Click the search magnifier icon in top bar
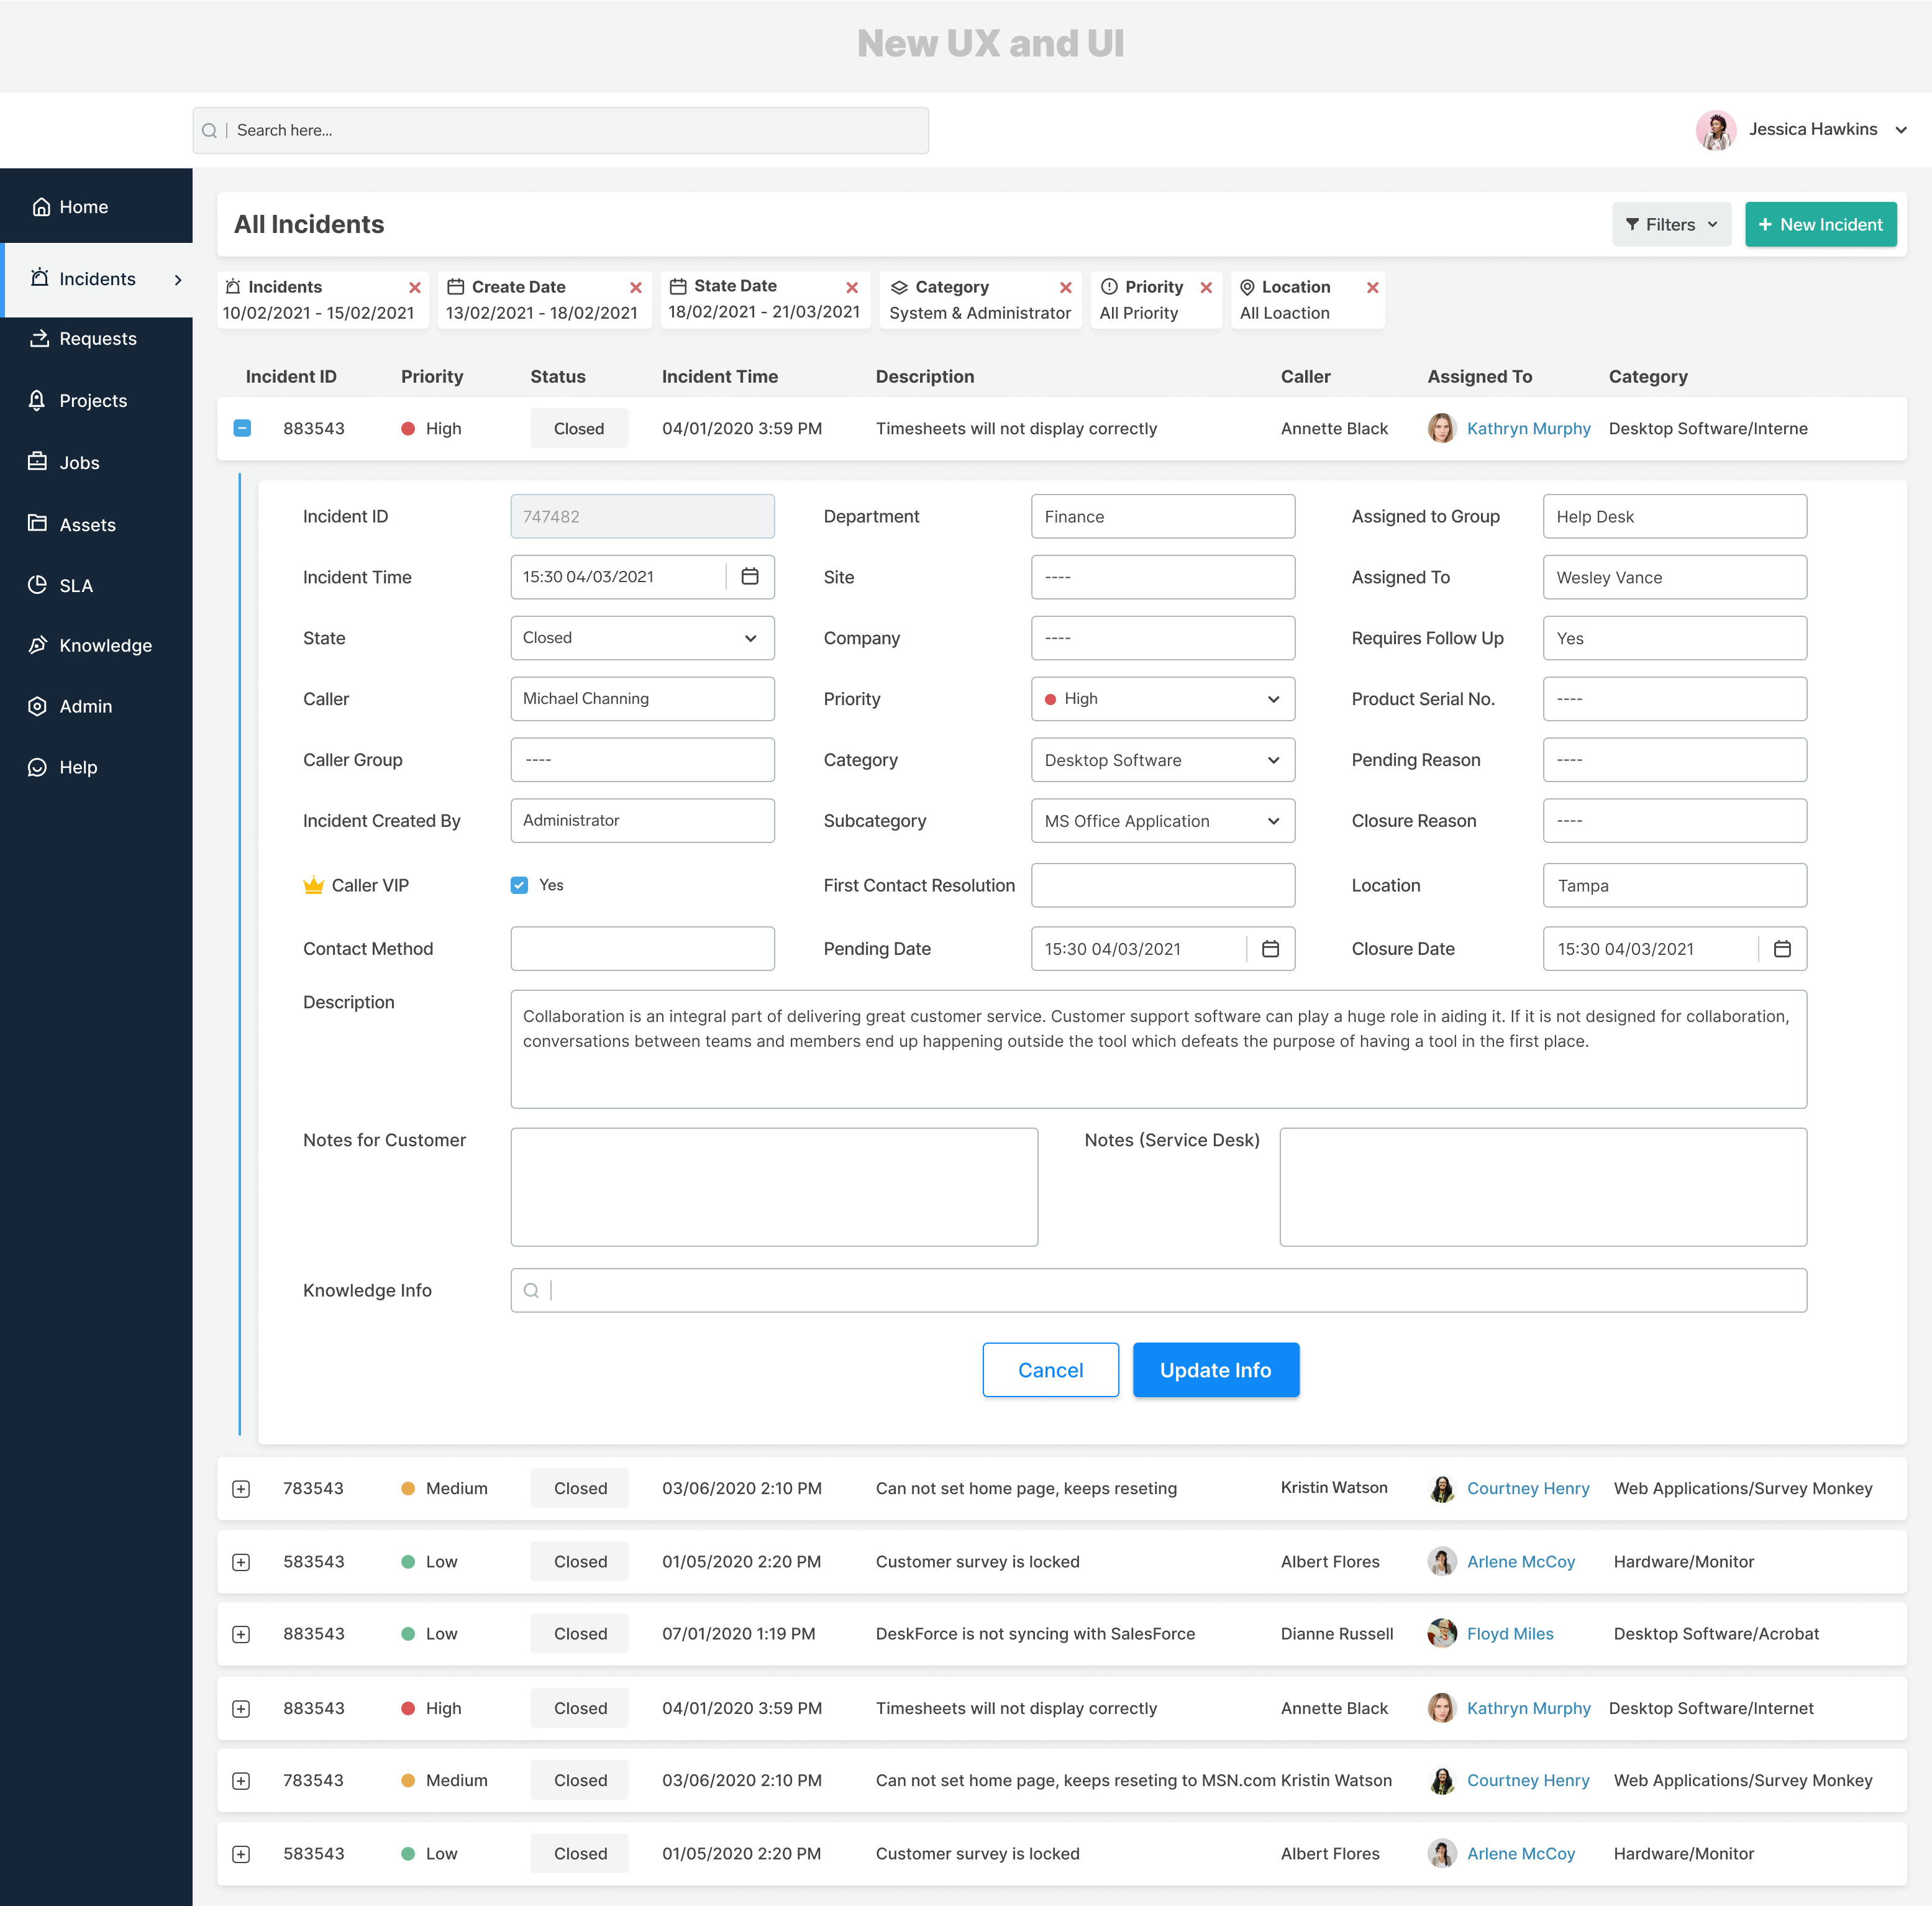The width and height of the screenshot is (1932, 1906). point(209,131)
